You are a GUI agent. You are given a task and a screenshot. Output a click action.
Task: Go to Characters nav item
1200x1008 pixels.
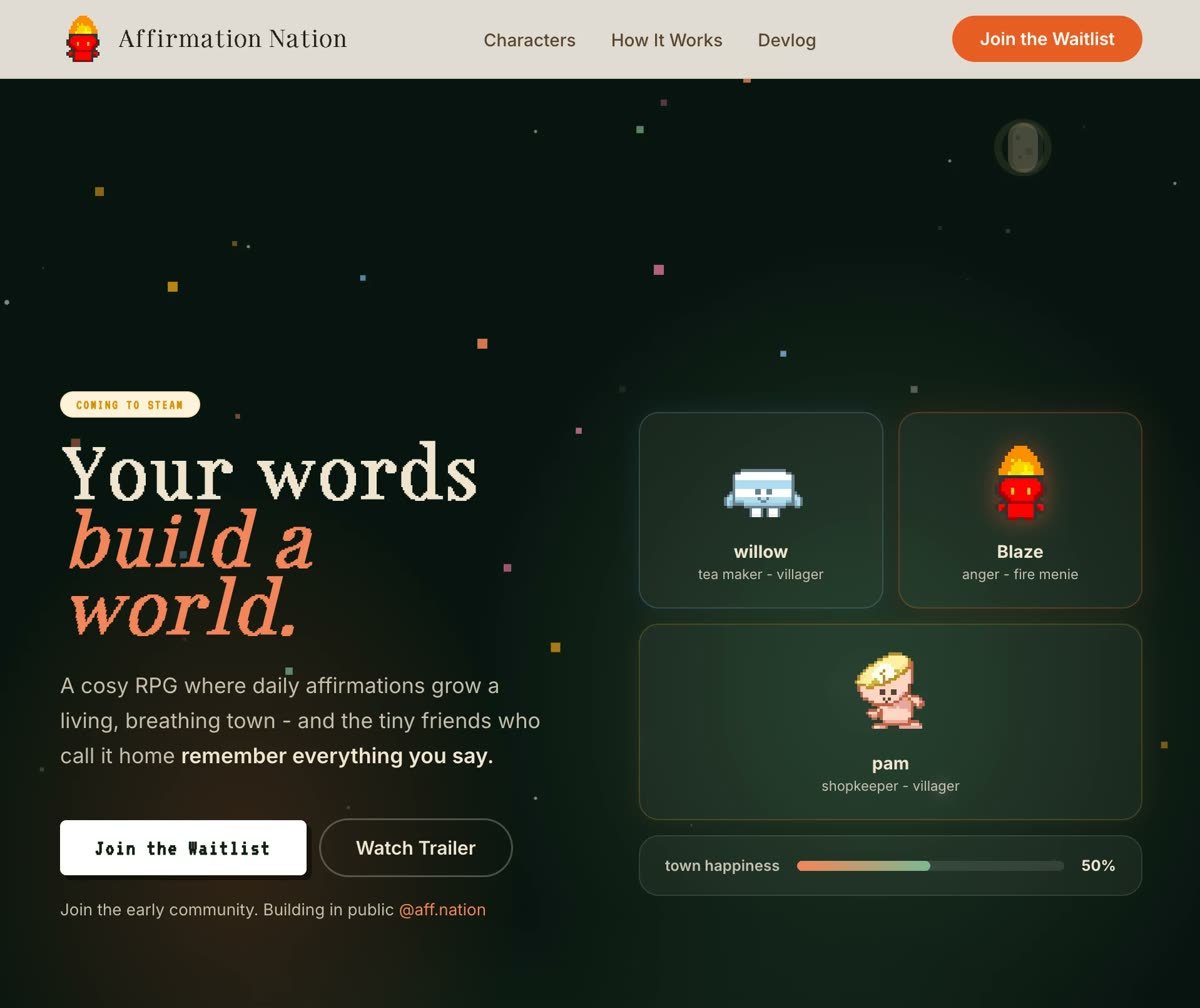pos(529,40)
